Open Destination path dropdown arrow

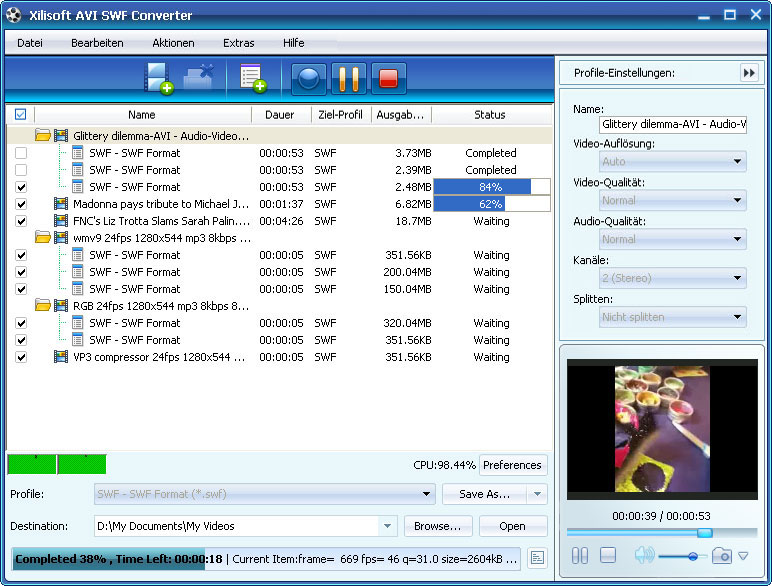pos(387,526)
